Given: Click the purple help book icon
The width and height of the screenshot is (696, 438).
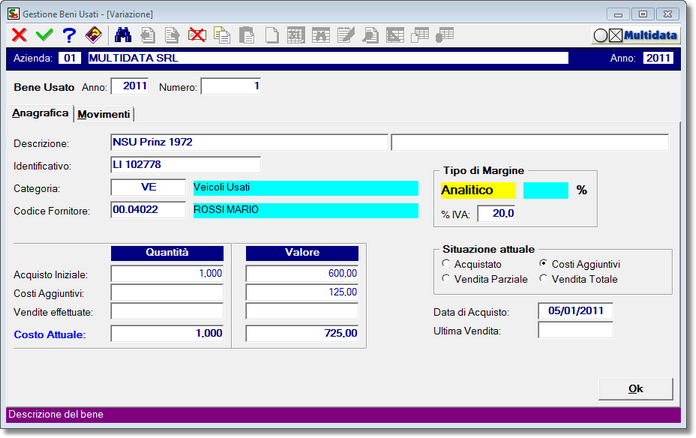Looking at the screenshot, I should tap(93, 35).
